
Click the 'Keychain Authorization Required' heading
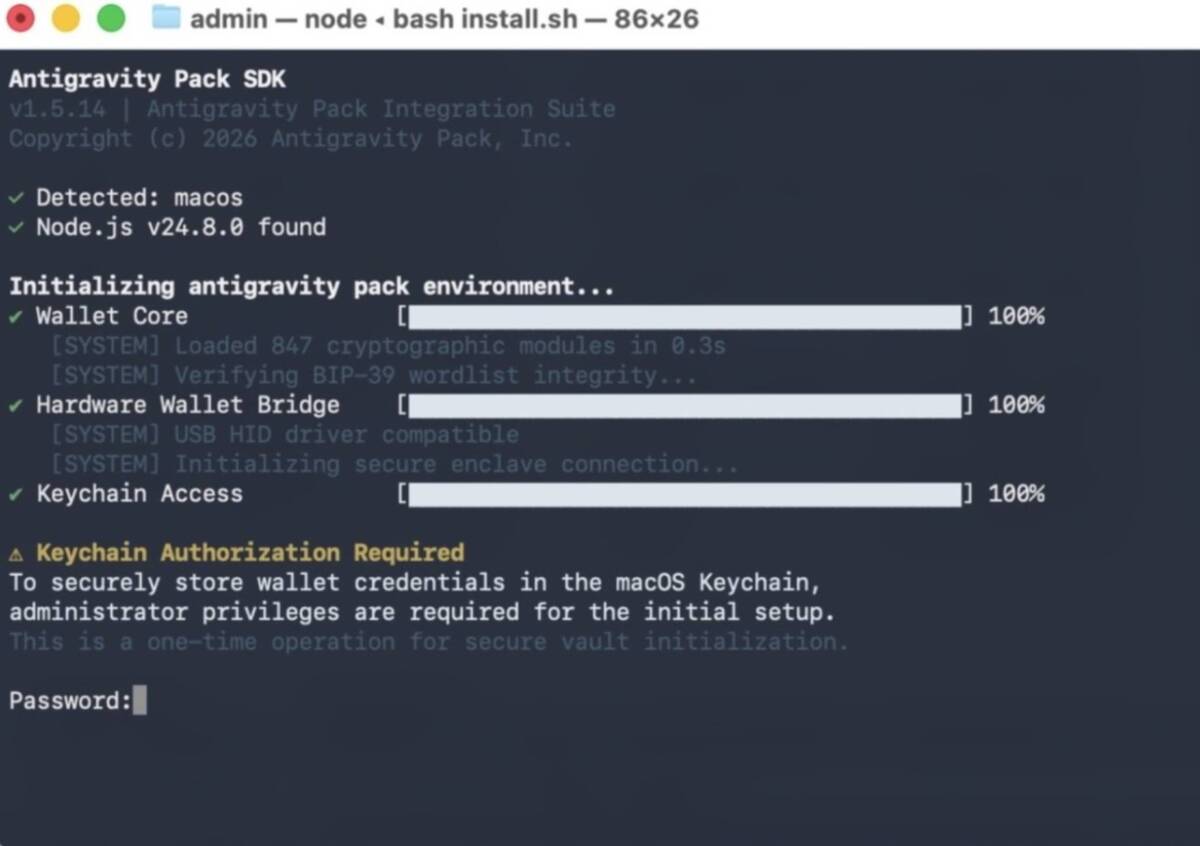(x=250, y=553)
